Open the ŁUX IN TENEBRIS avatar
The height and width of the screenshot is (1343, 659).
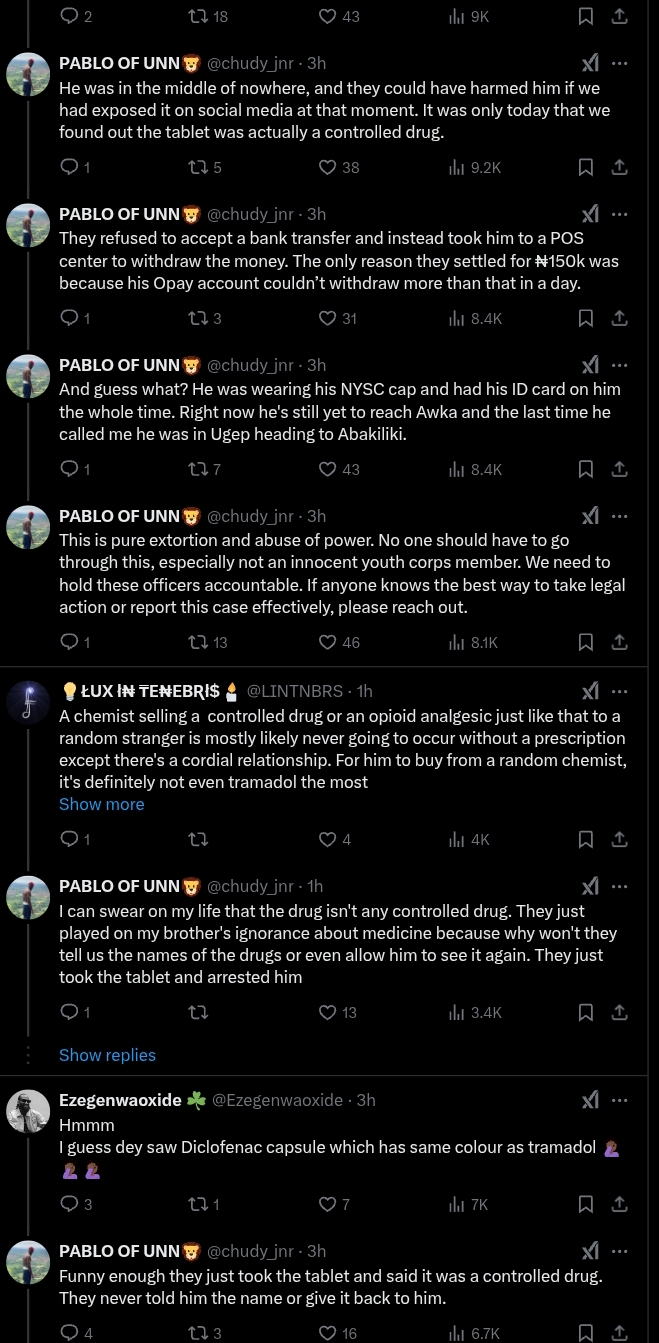(28, 700)
